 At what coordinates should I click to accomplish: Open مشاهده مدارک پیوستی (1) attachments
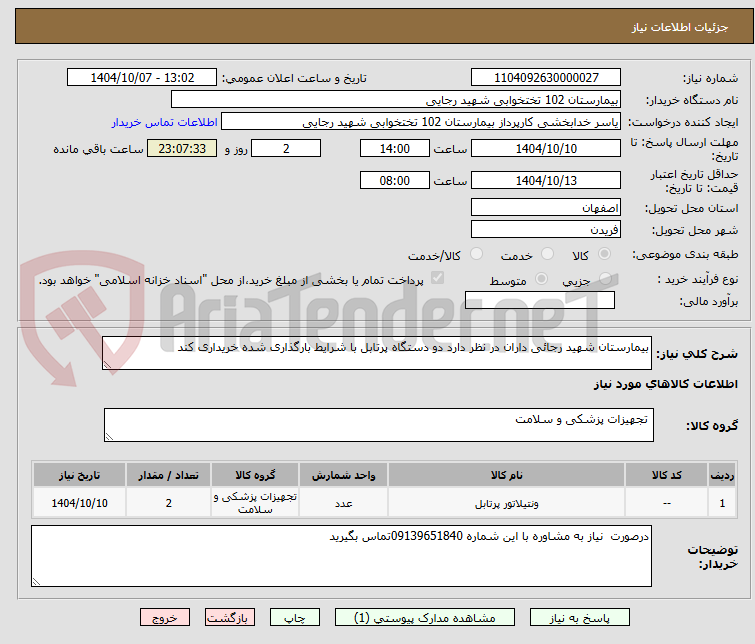point(425,618)
